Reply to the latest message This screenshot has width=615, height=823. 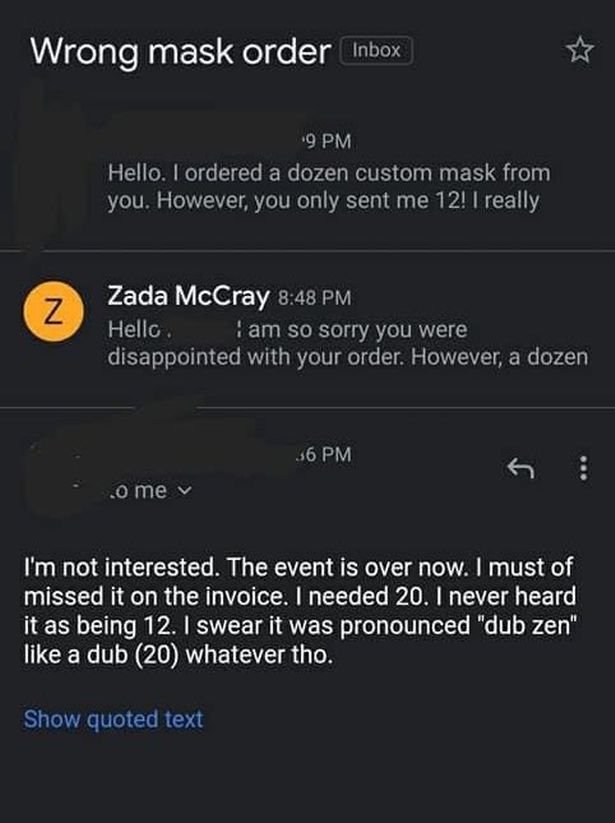click(x=517, y=468)
